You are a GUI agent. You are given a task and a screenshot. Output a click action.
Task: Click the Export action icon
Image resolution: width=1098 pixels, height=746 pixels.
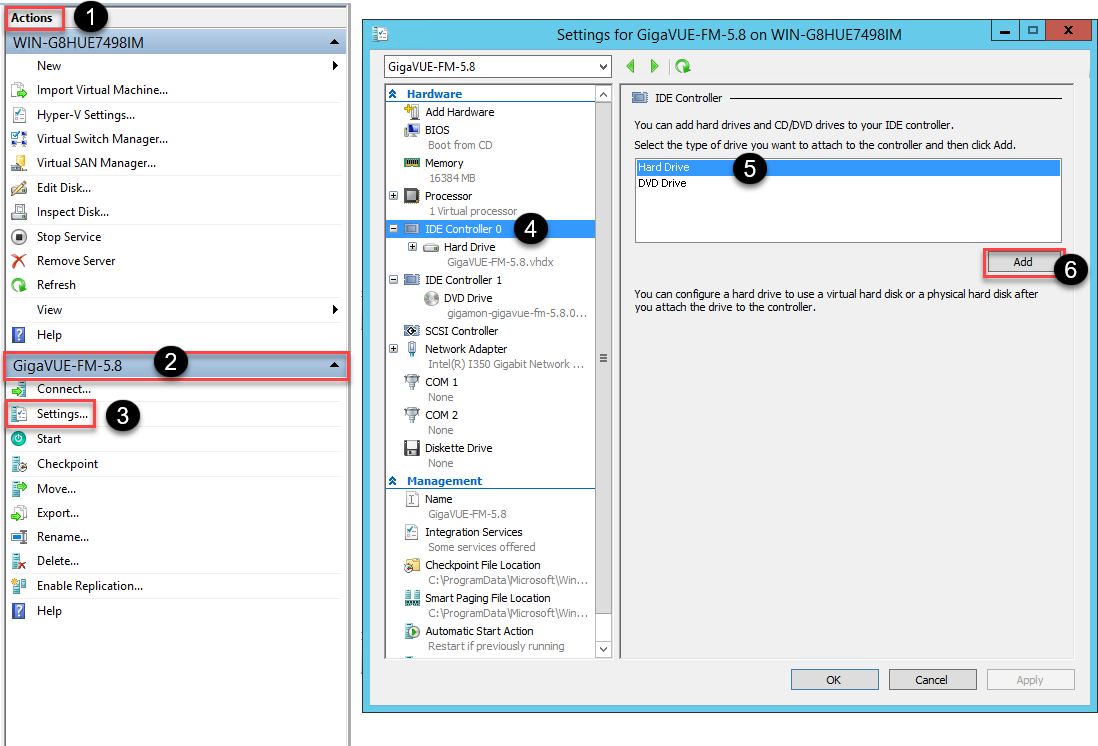pos(18,513)
